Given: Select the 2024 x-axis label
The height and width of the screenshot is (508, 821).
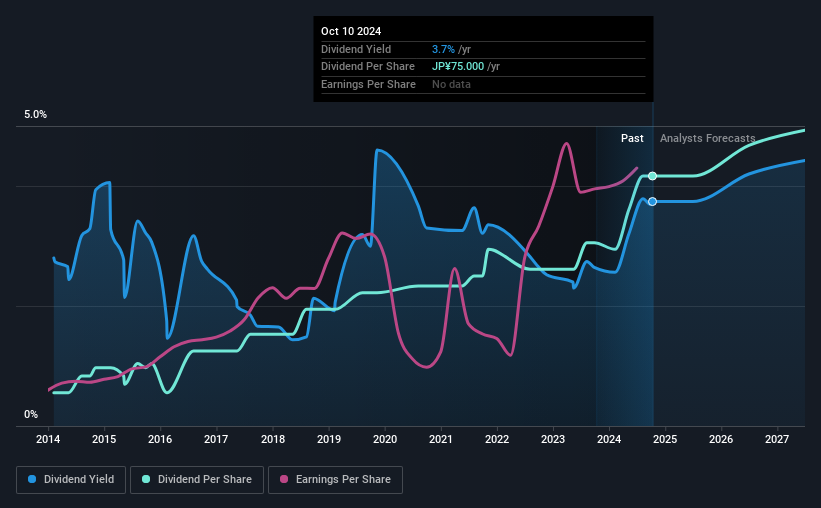Looking at the screenshot, I should click(609, 439).
